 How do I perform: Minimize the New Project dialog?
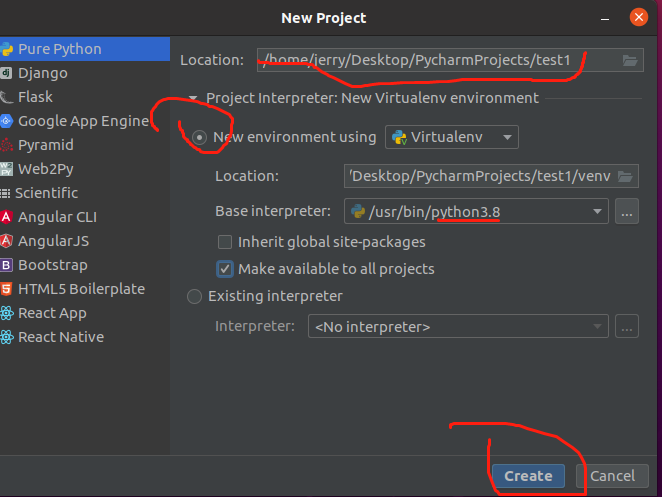(605, 19)
